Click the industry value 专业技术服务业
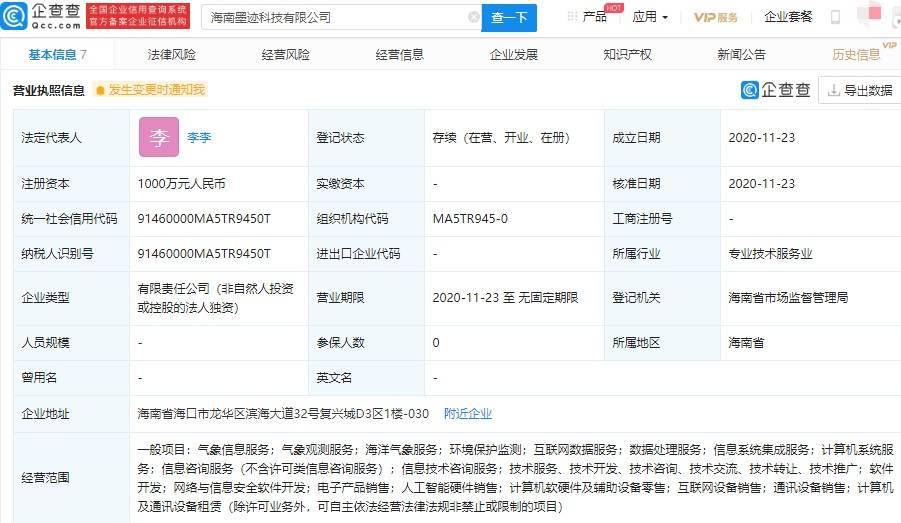 (770, 253)
